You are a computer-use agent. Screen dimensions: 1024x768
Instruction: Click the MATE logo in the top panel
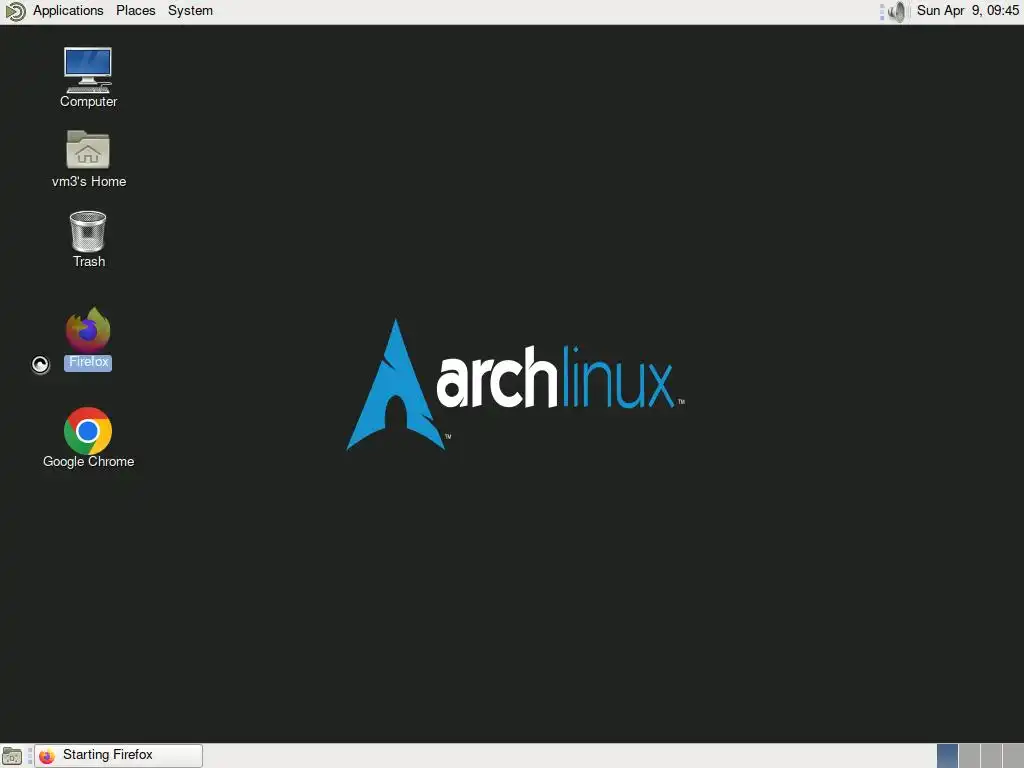[14, 11]
